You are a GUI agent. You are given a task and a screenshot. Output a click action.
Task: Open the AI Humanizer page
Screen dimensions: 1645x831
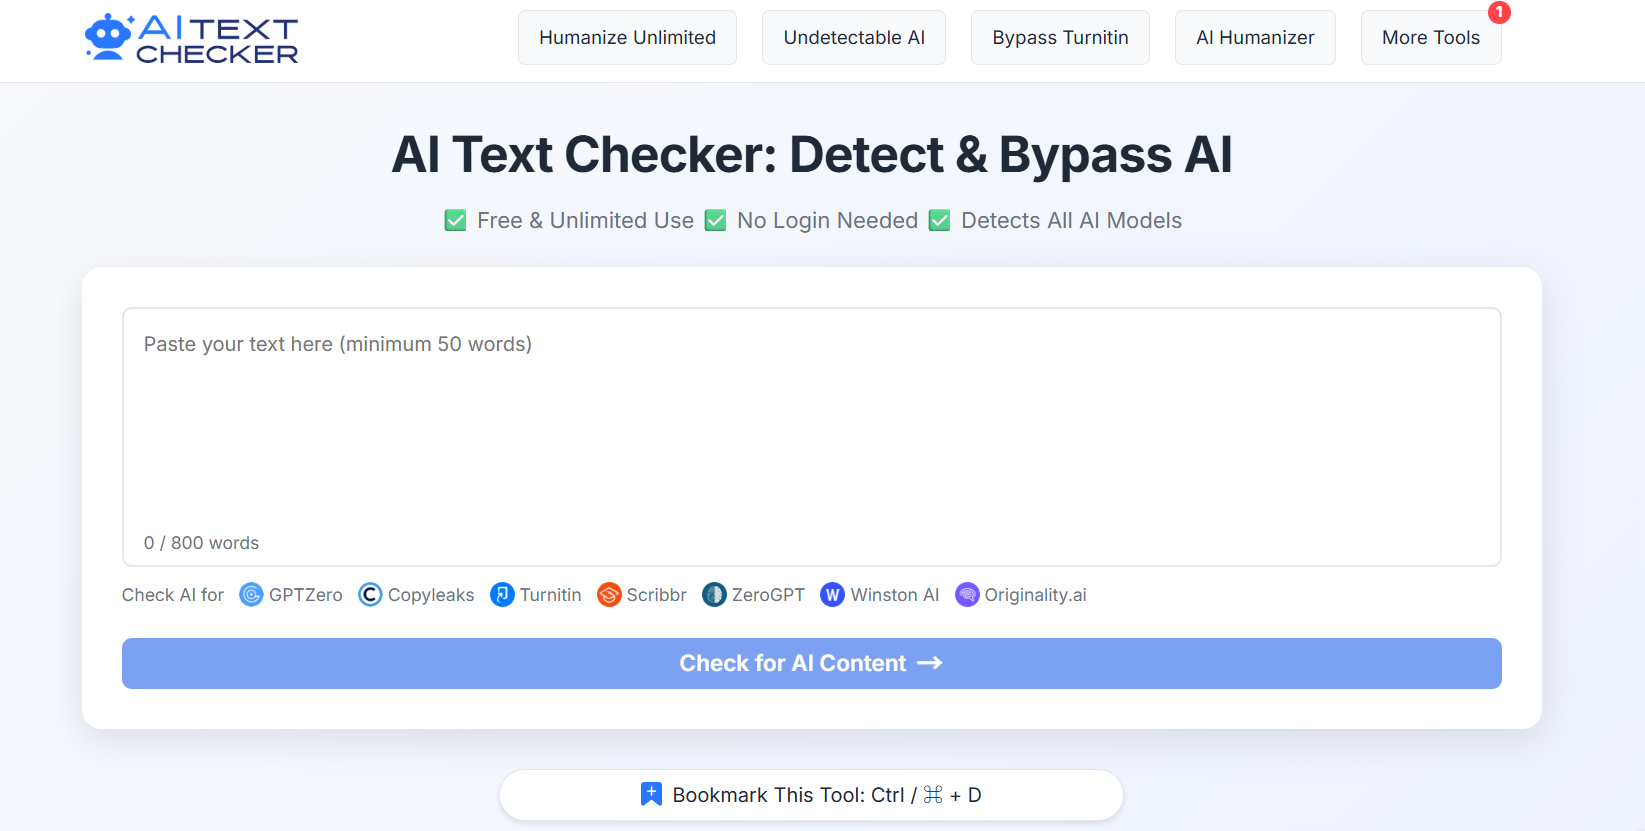(1255, 37)
